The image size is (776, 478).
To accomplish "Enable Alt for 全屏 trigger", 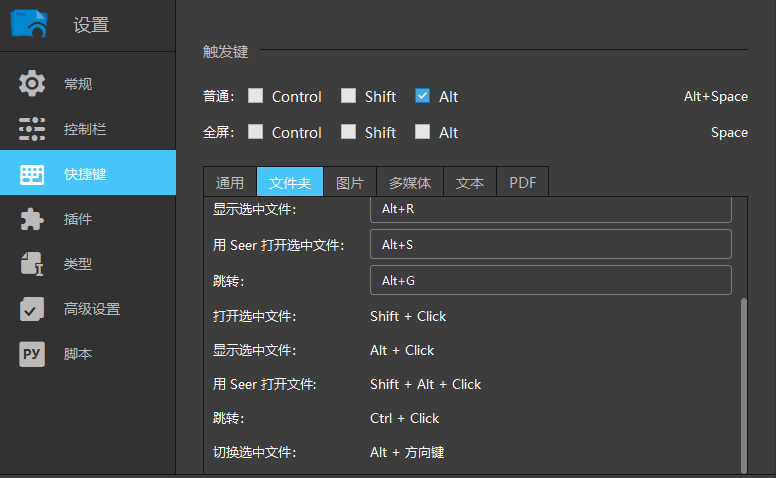I will pyautogui.click(x=422, y=132).
